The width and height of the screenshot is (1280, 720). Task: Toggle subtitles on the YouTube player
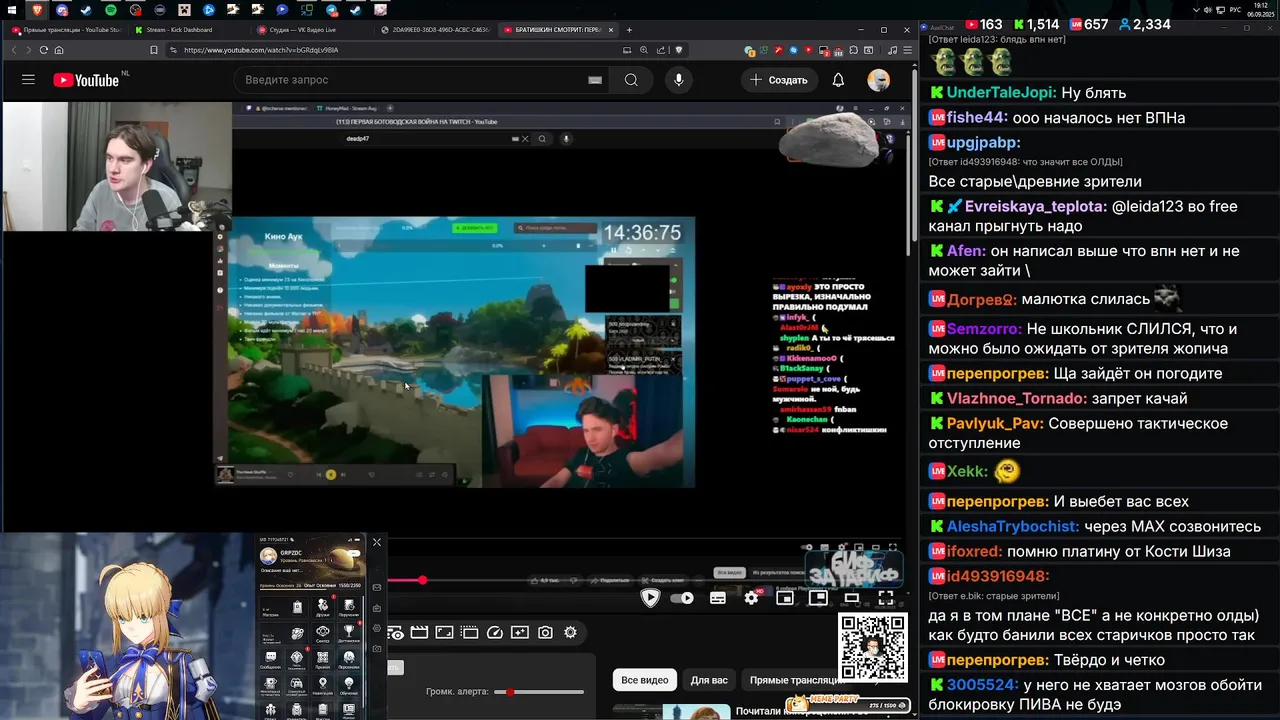(718, 598)
